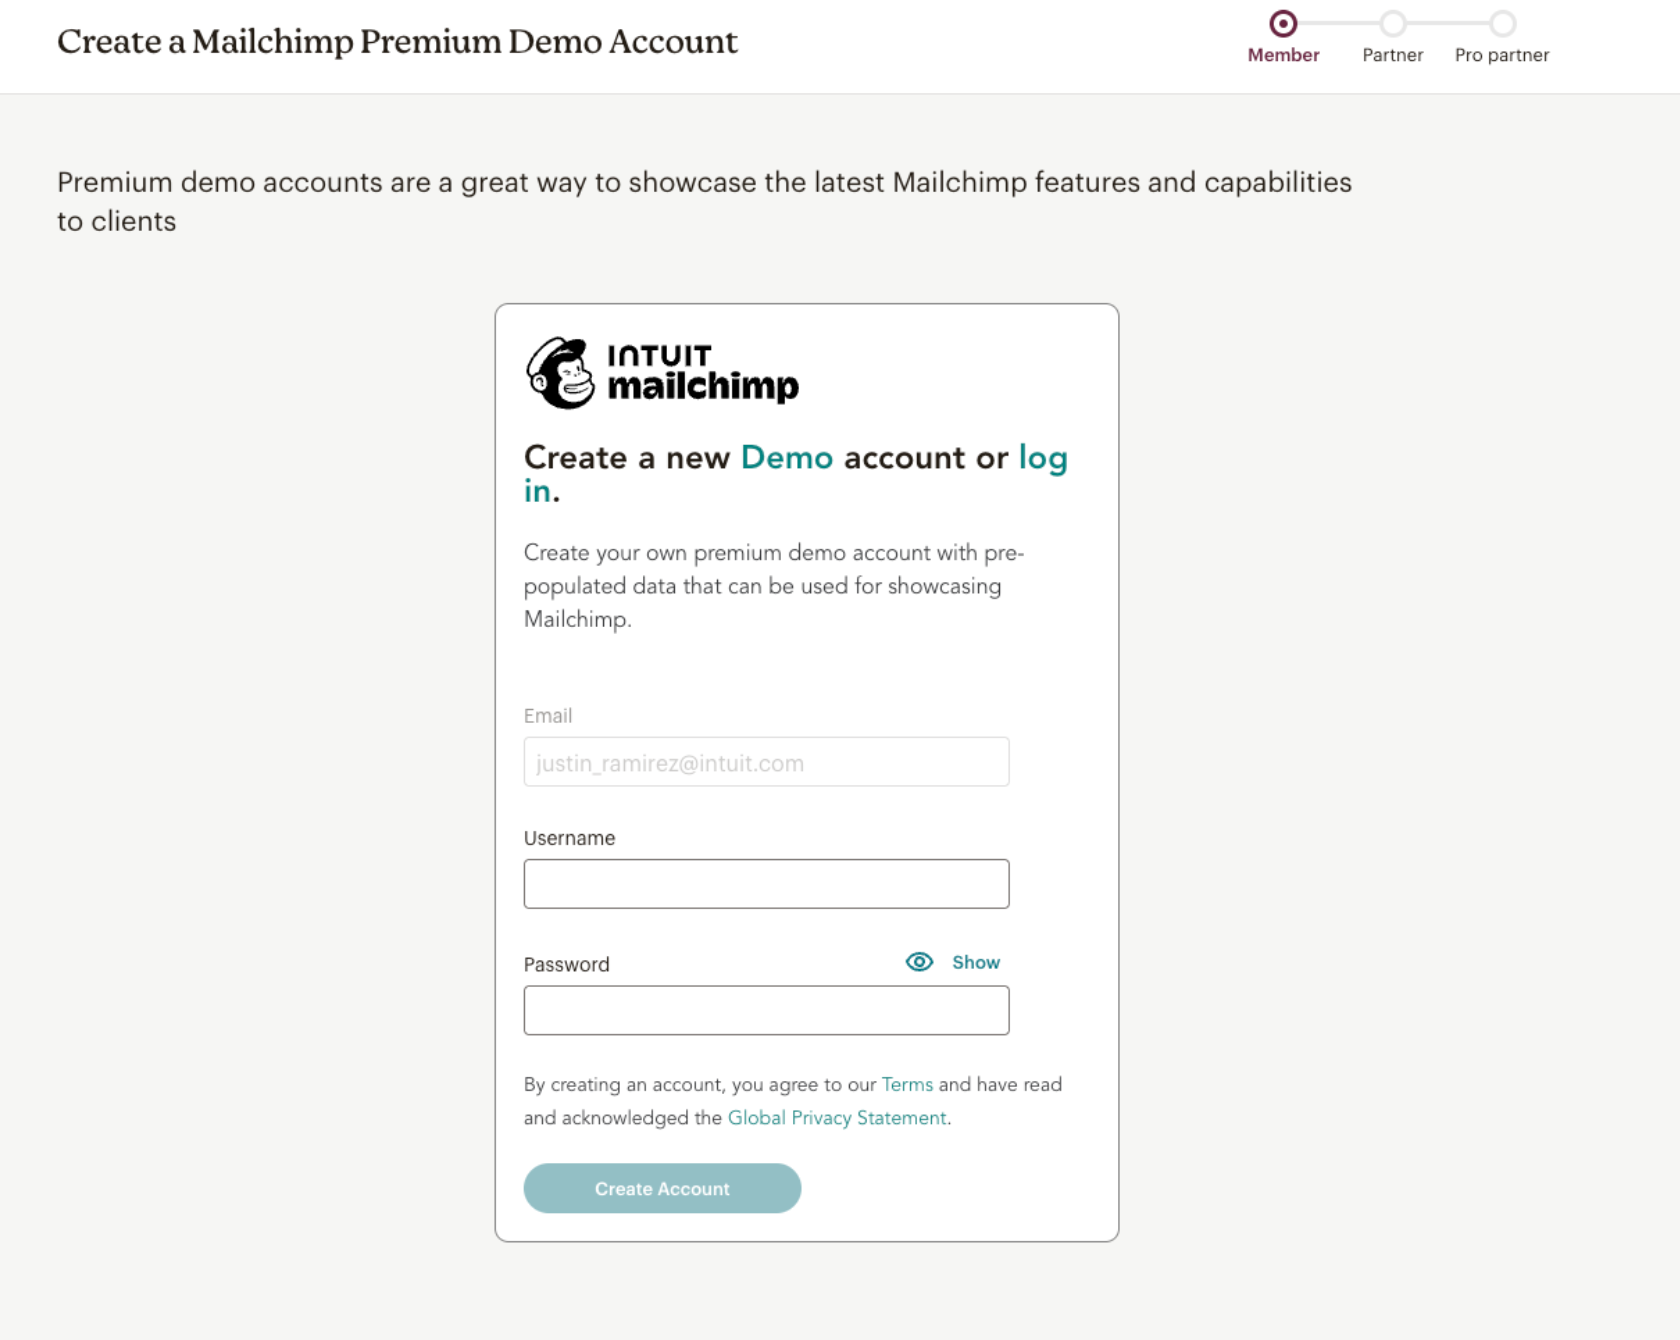This screenshot has width=1680, height=1340.
Task: Click the disabled Email field
Action: (x=766, y=762)
